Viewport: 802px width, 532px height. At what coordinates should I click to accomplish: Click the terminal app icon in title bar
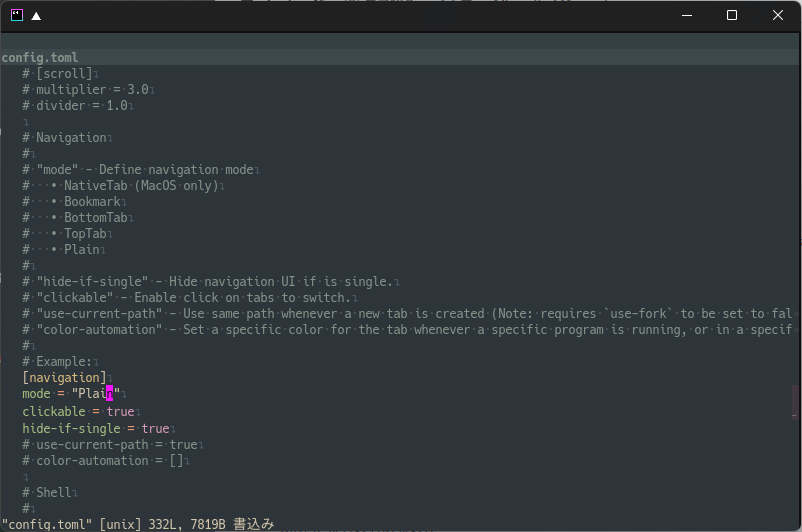point(17,15)
